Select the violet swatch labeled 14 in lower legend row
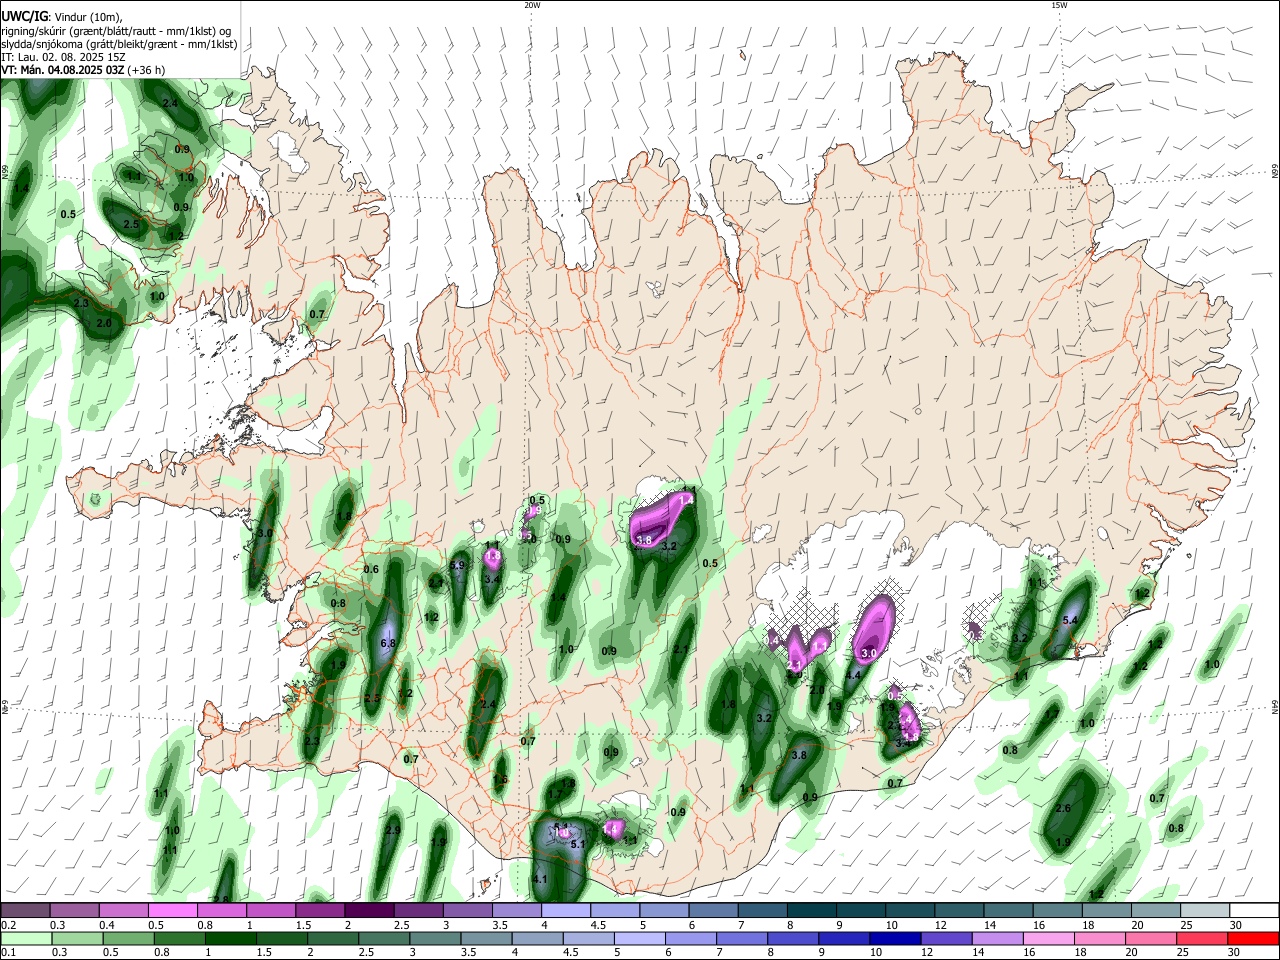The height and width of the screenshot is (960, 1280). [x=998, y=938]
